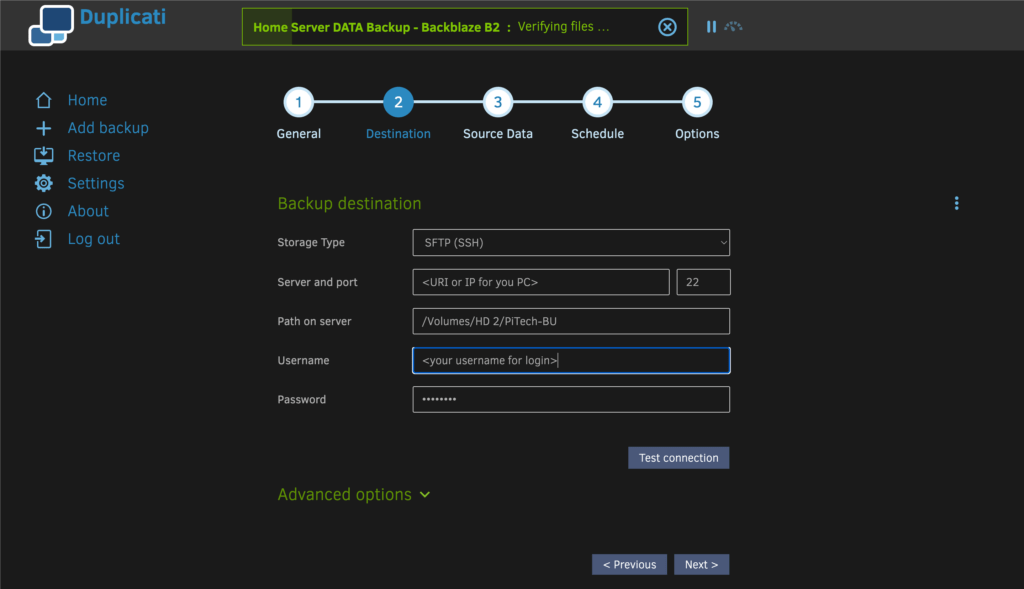This screenshot has height=589, width=1024.
Task: Focus the Path on server field
Action: point(571,321)
